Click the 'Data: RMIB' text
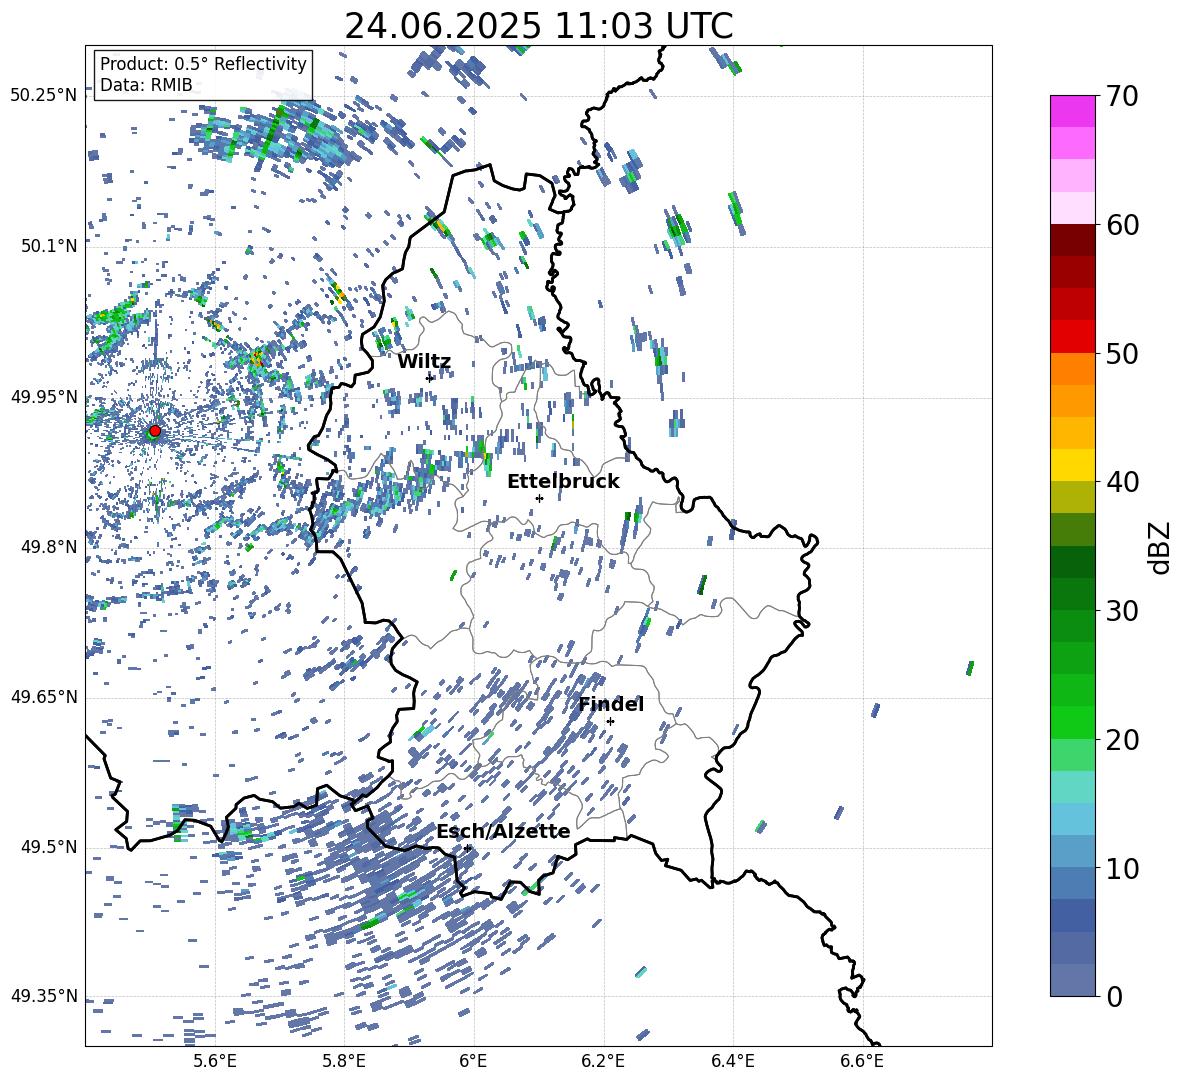 [x=146, y=85]
